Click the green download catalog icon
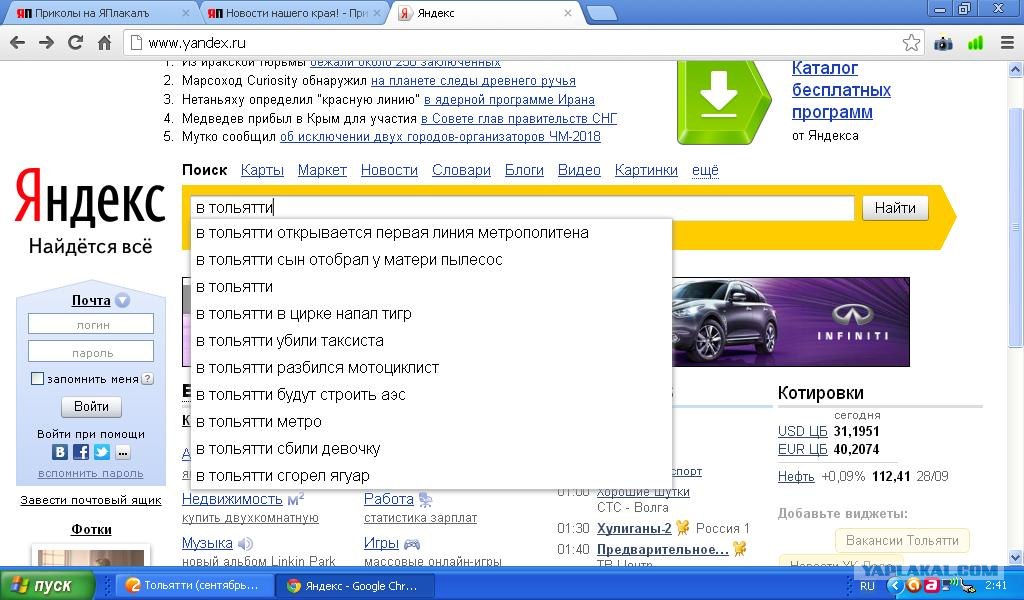 coord(724,101)
